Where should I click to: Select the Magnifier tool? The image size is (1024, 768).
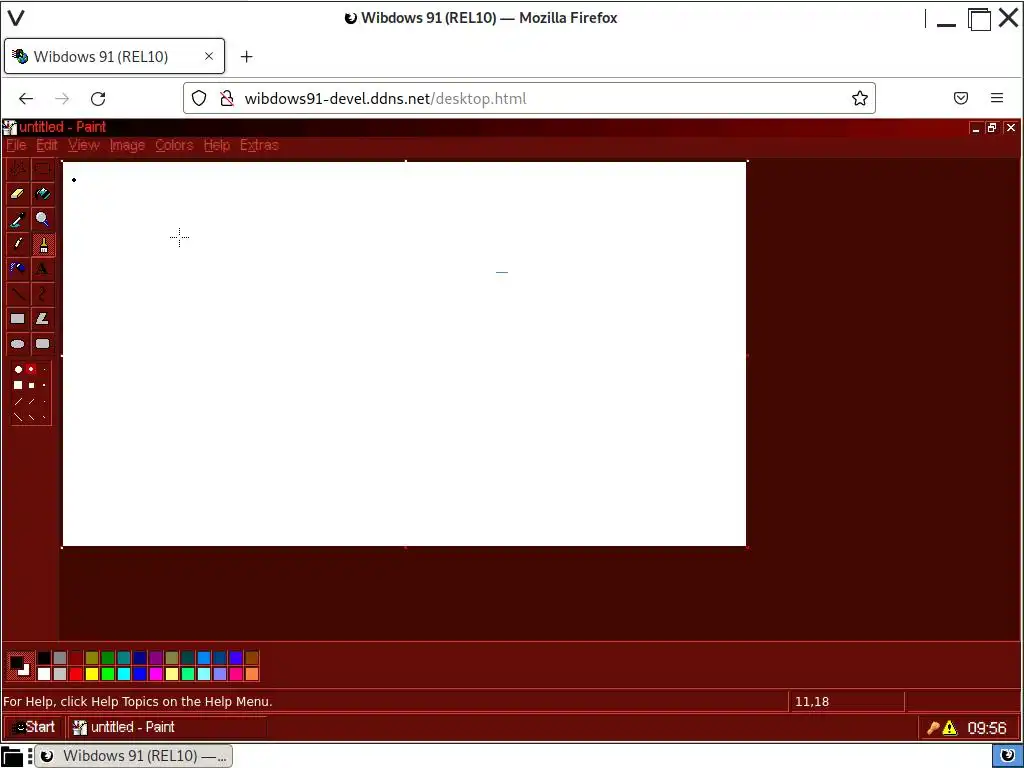click(42, 219)
